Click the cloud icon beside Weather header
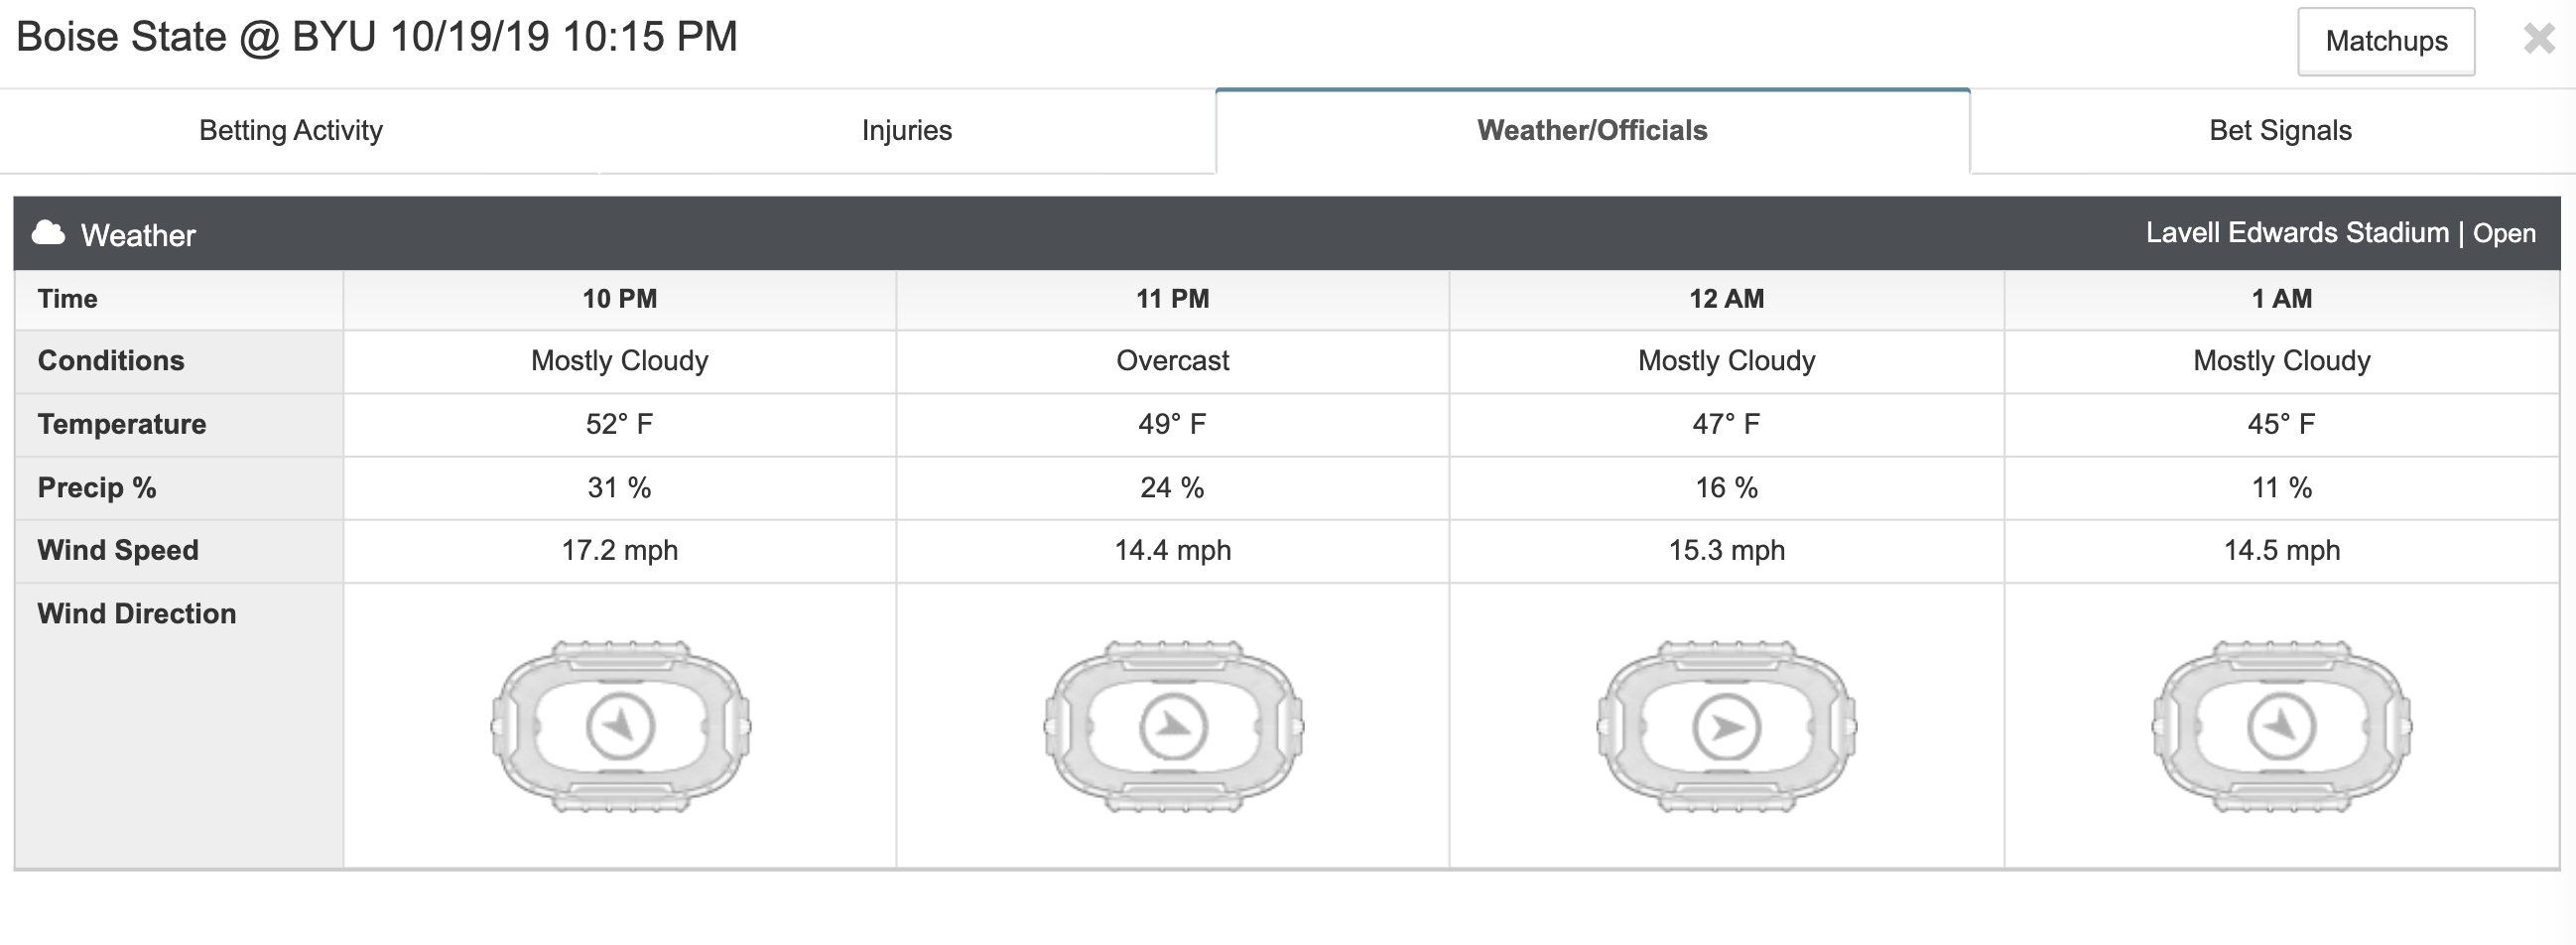This screenshot has height=945, width=2576. click(x=48, y=233)
